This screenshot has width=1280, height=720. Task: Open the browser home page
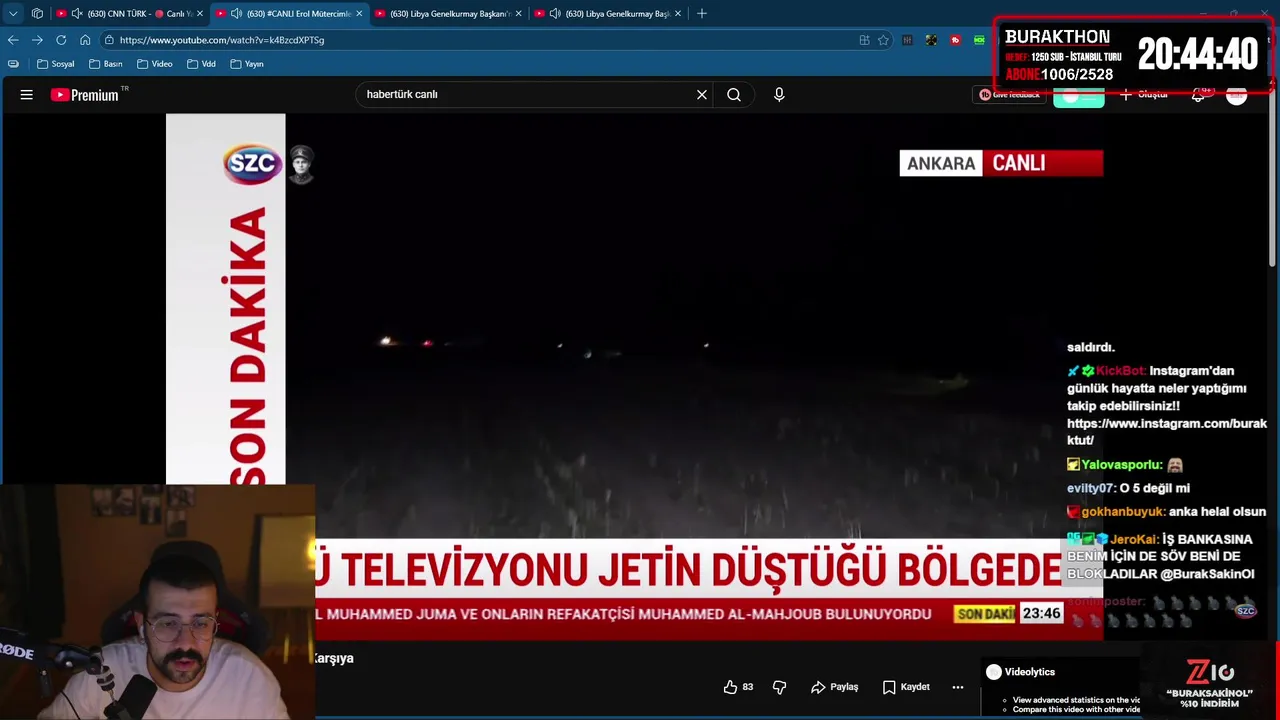(x=85, y=40)
